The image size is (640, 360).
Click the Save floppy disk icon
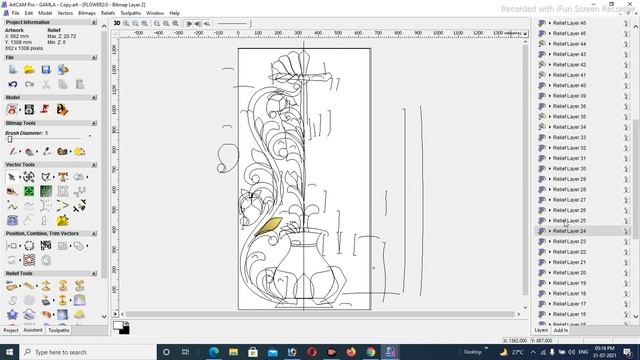(x=46, y=69)
